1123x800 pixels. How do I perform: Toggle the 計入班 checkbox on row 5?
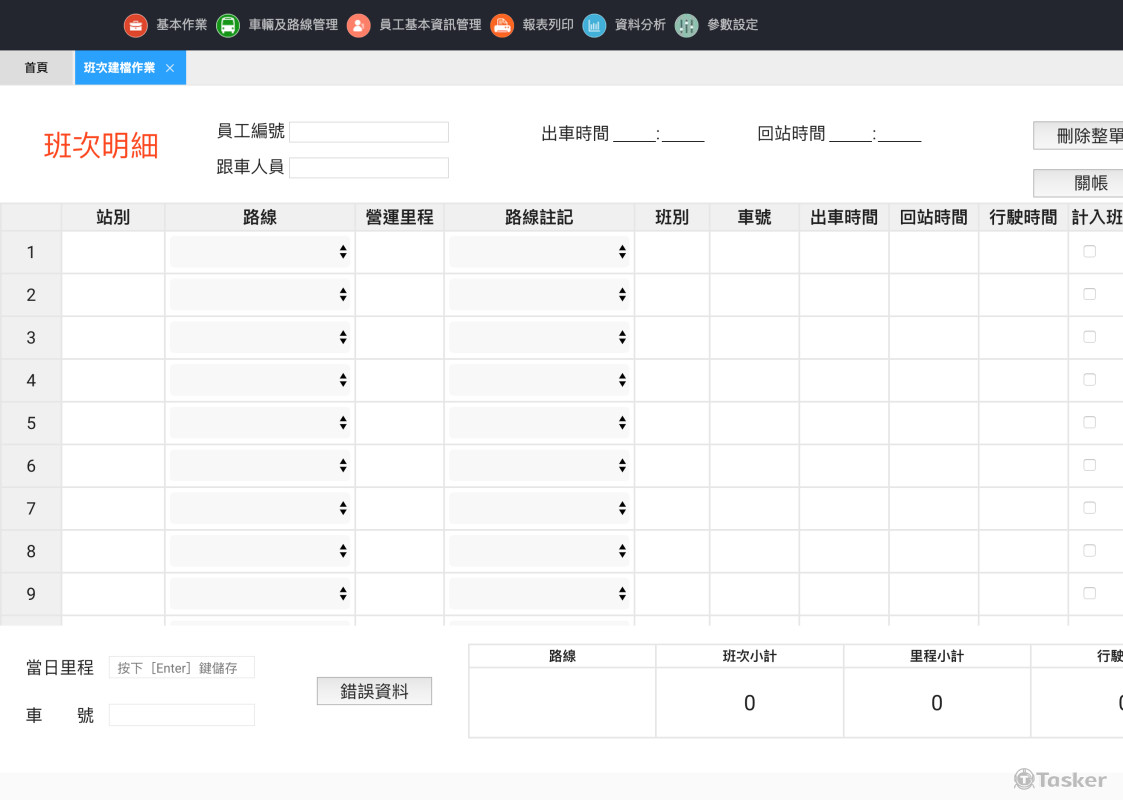[1089, 422]
